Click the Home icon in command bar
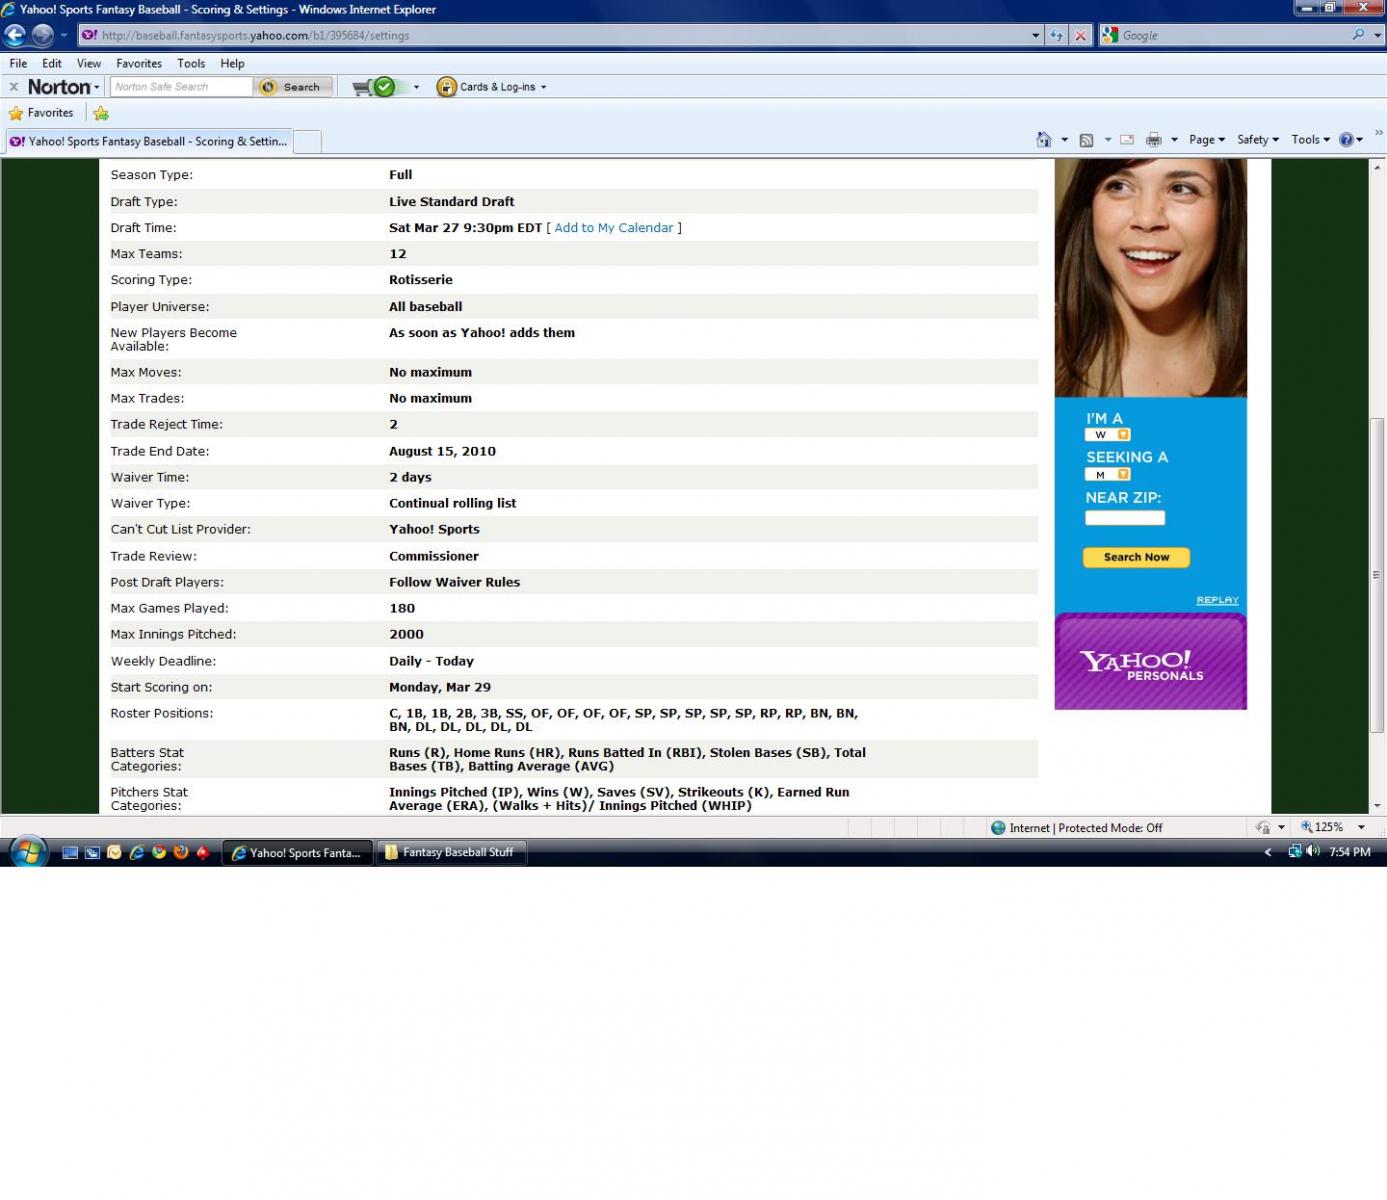Screen dimensions: 1387x1200 1044,140
